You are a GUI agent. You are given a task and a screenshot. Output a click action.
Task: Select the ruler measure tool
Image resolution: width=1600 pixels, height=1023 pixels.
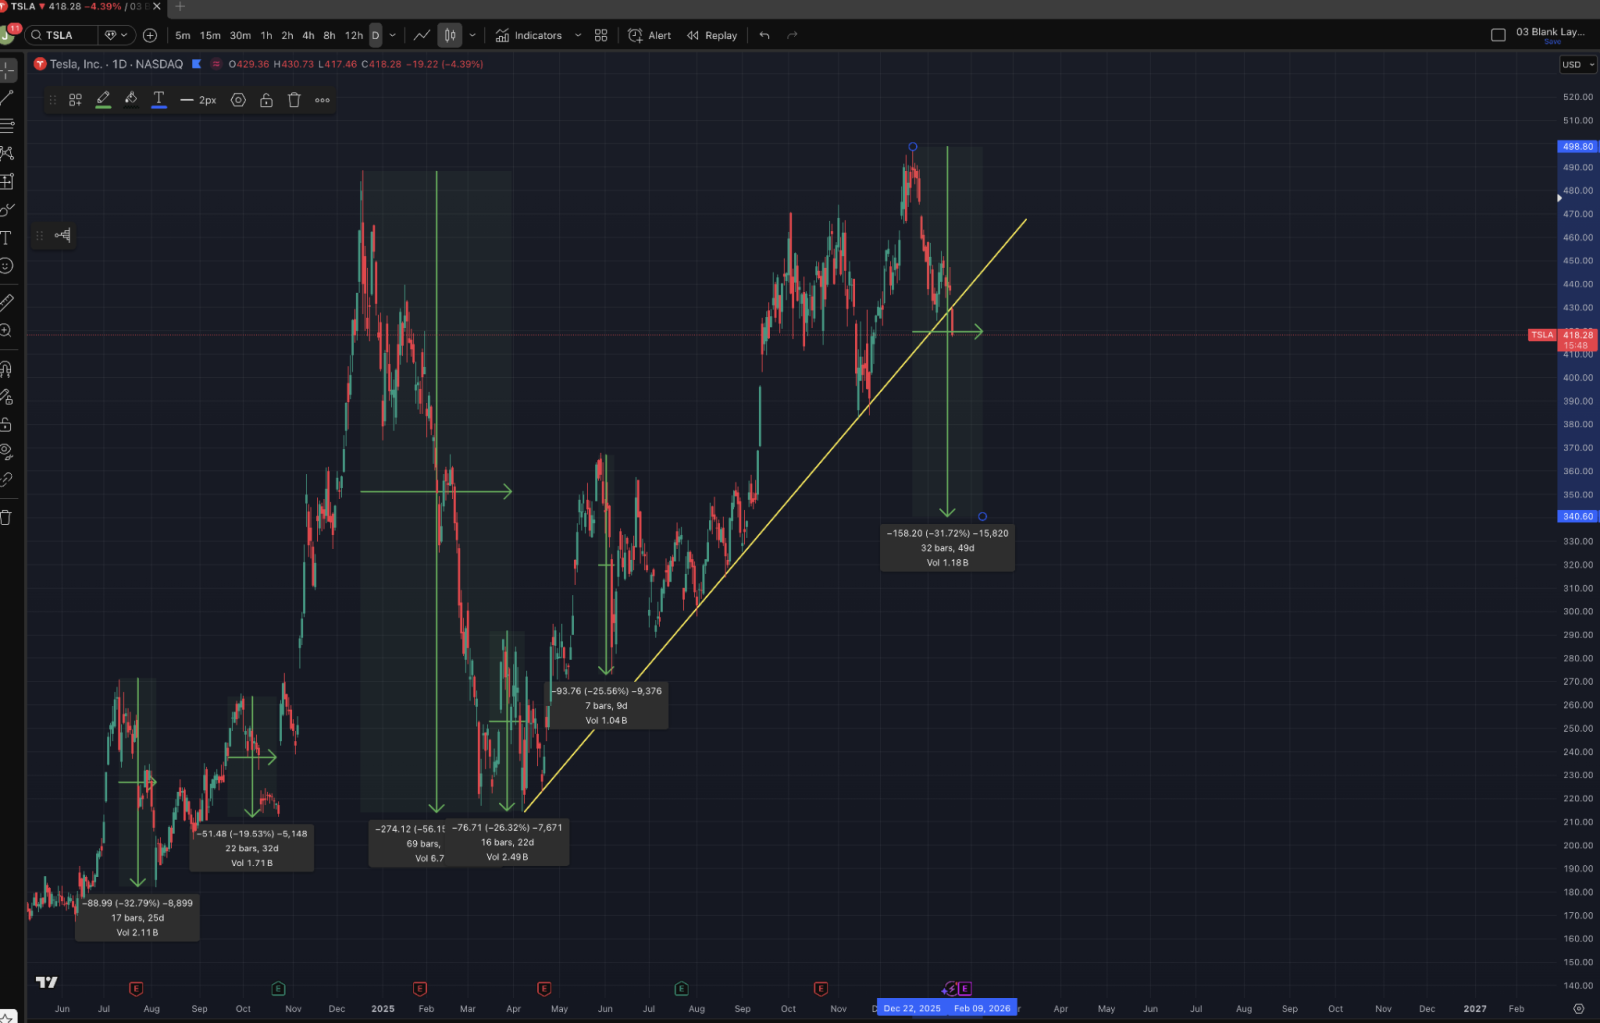click(7, 302)
